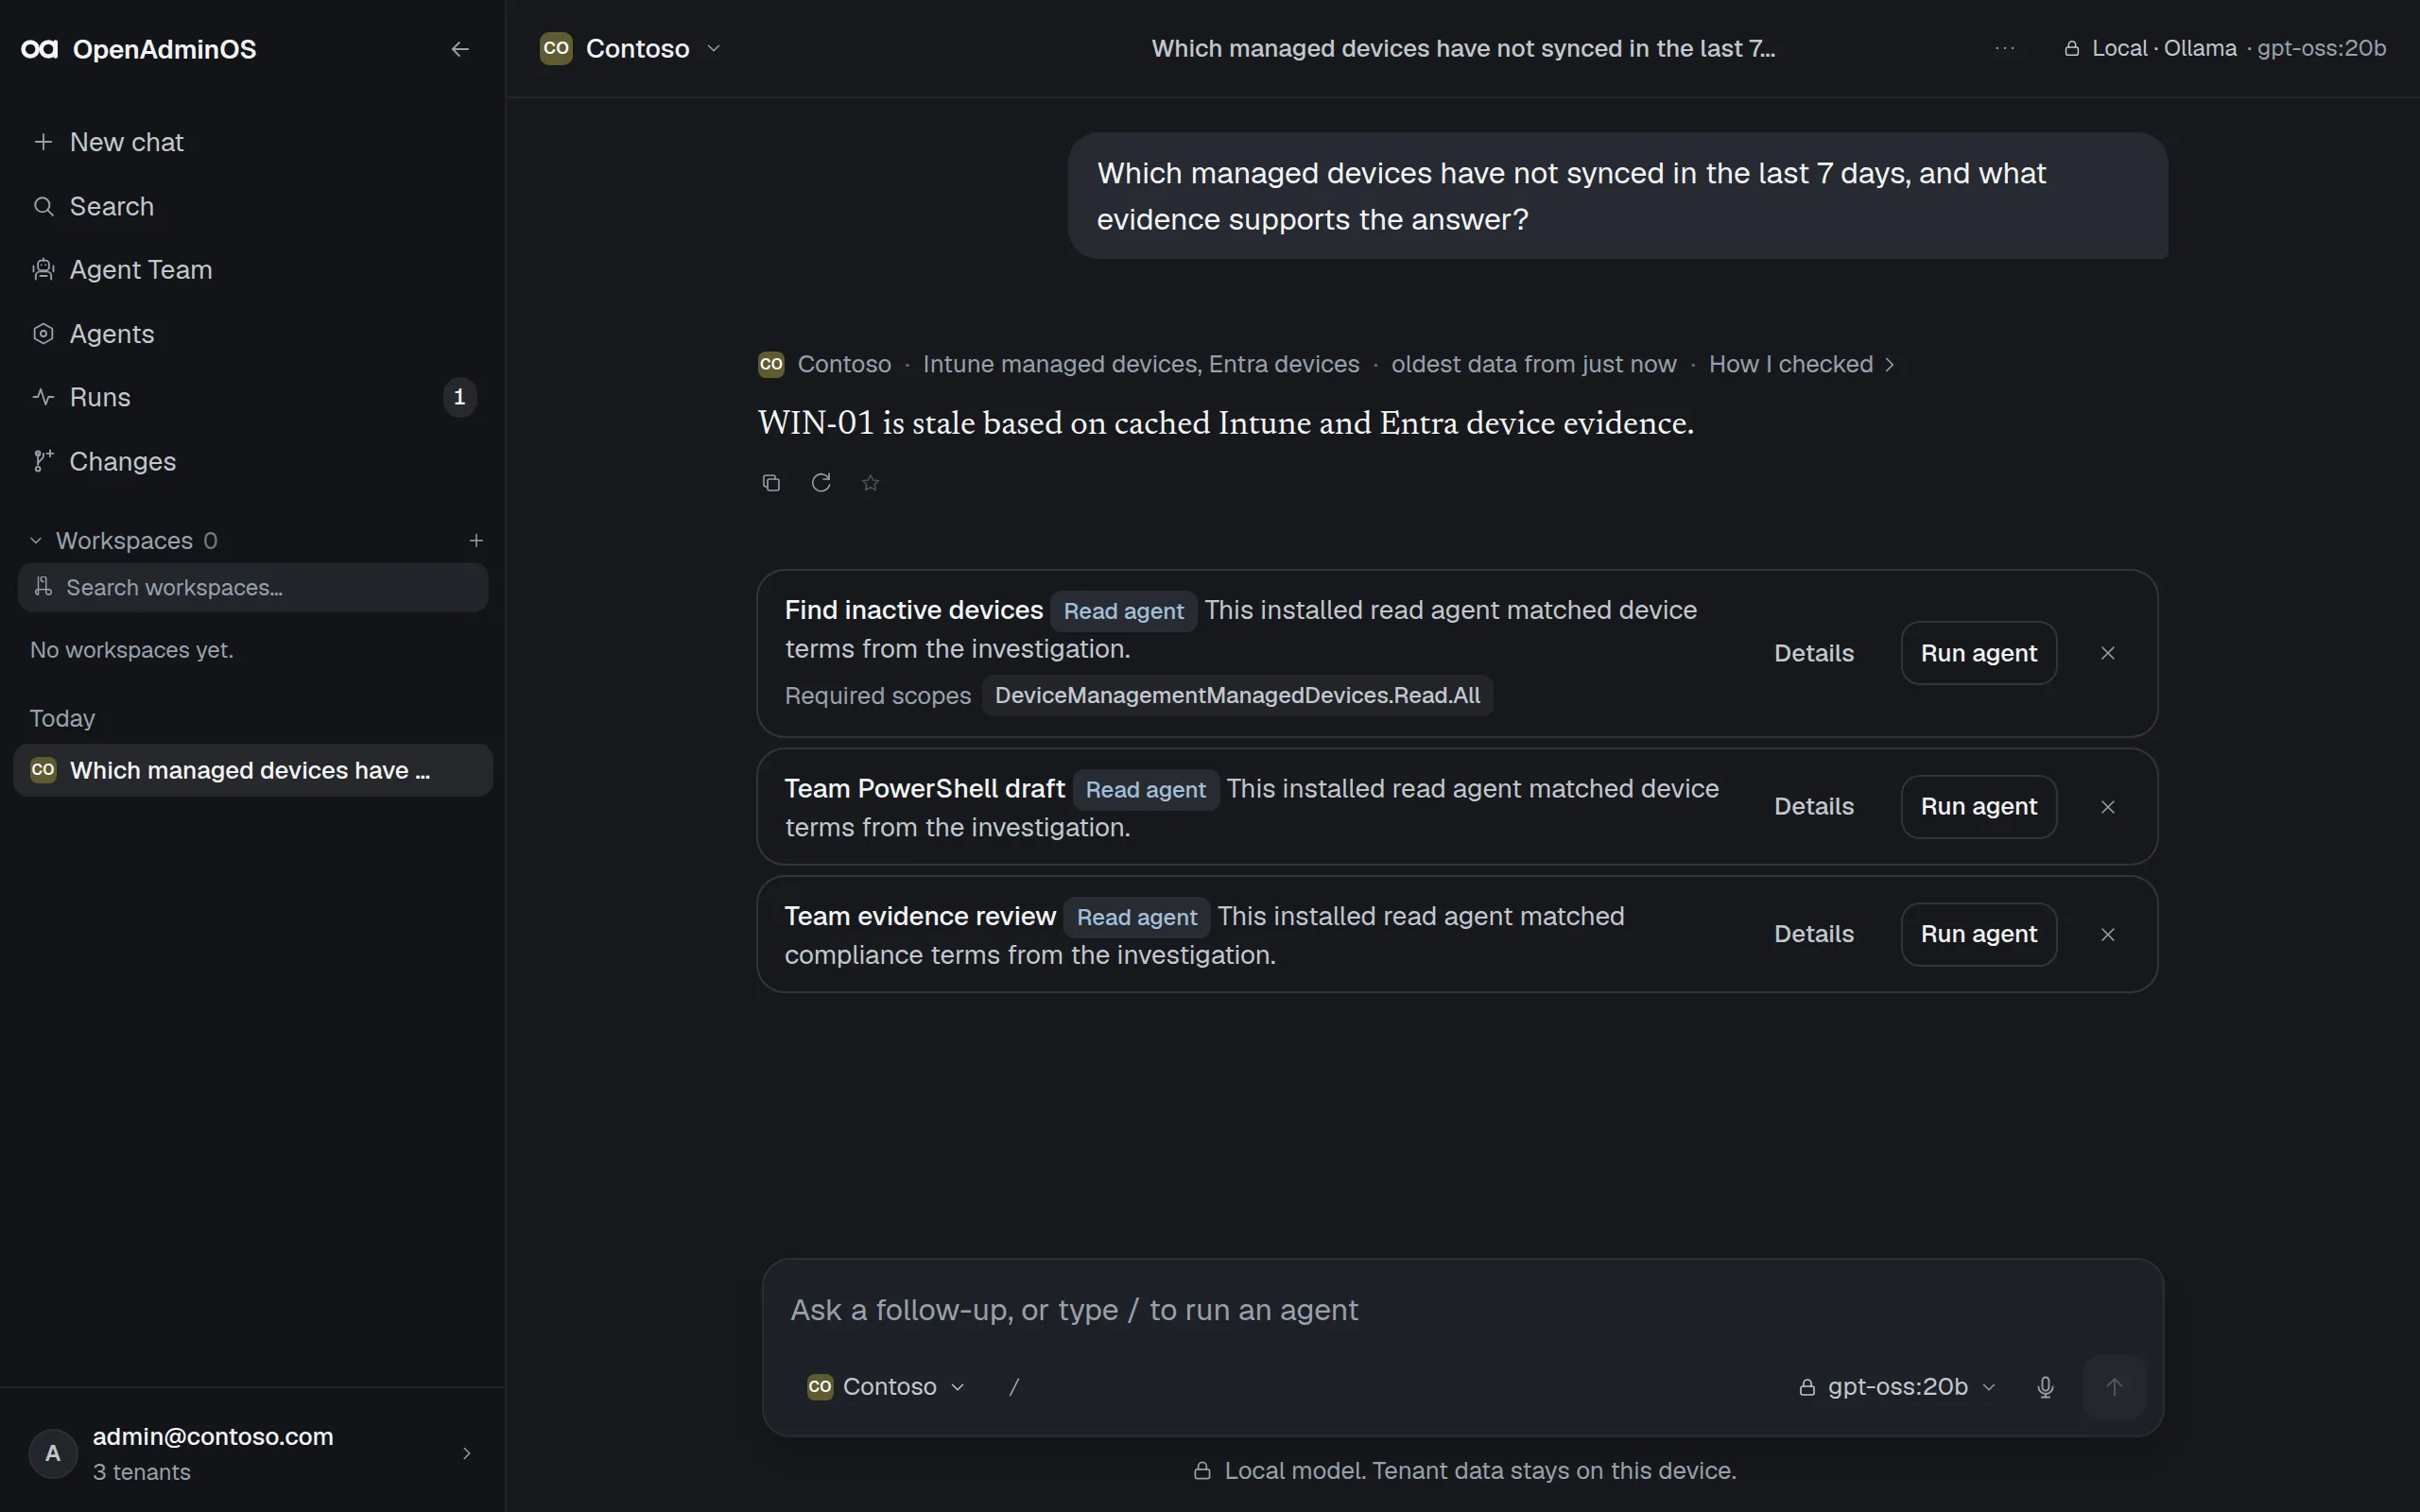Image resolution: width=2420 pixels, height=1512 pixels.
Task: Click the 'oldest data from just now' text
Action: coord(1533,364)
